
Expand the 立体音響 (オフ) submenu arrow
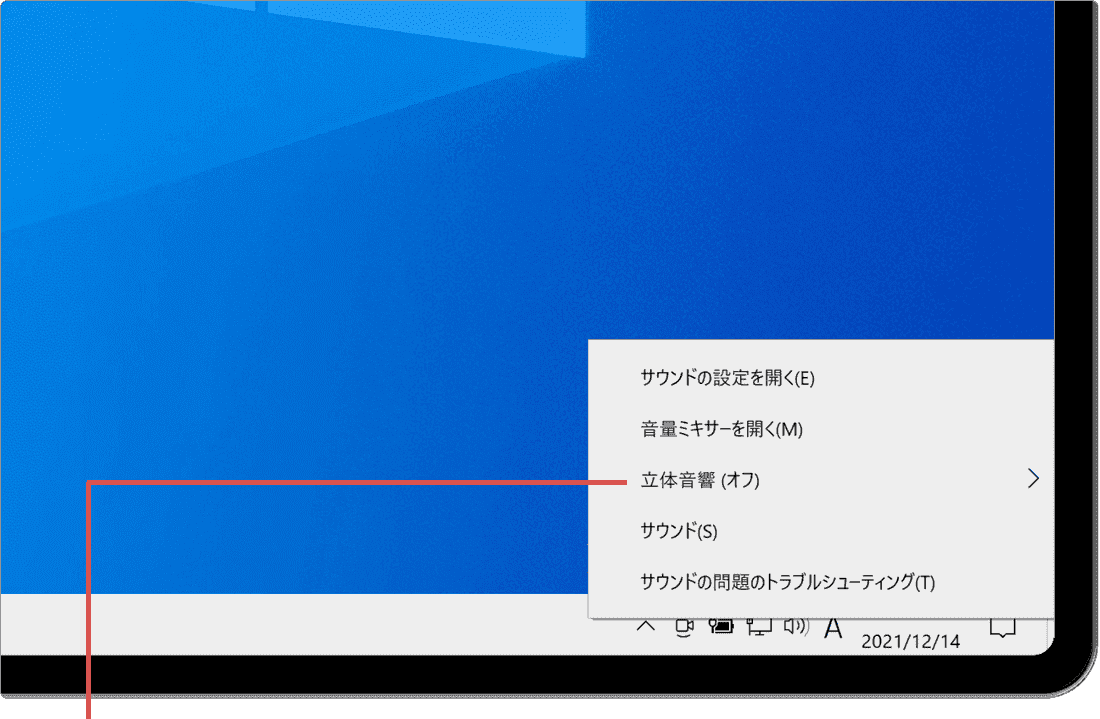coord(1034,479)
